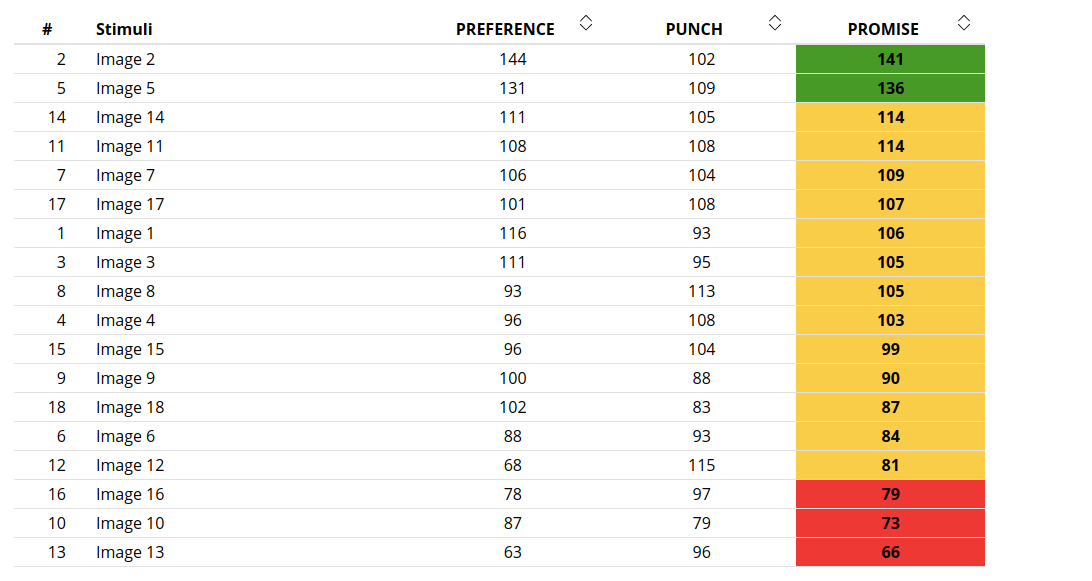Viewport: 1092px width, 581px height.
Task: Select the red PROMISE cell showing 66
Action: 890,552
